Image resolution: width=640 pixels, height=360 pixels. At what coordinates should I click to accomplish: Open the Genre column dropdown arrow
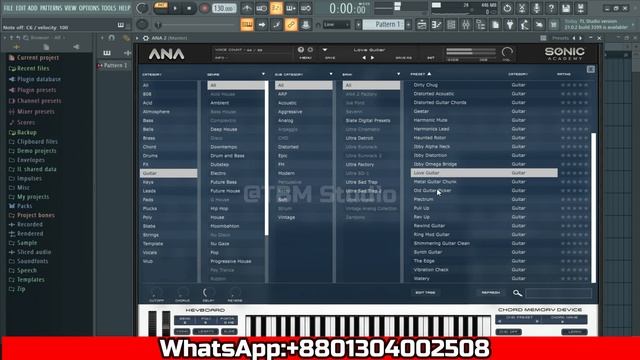pyautogui.click(x=263, y=74)
